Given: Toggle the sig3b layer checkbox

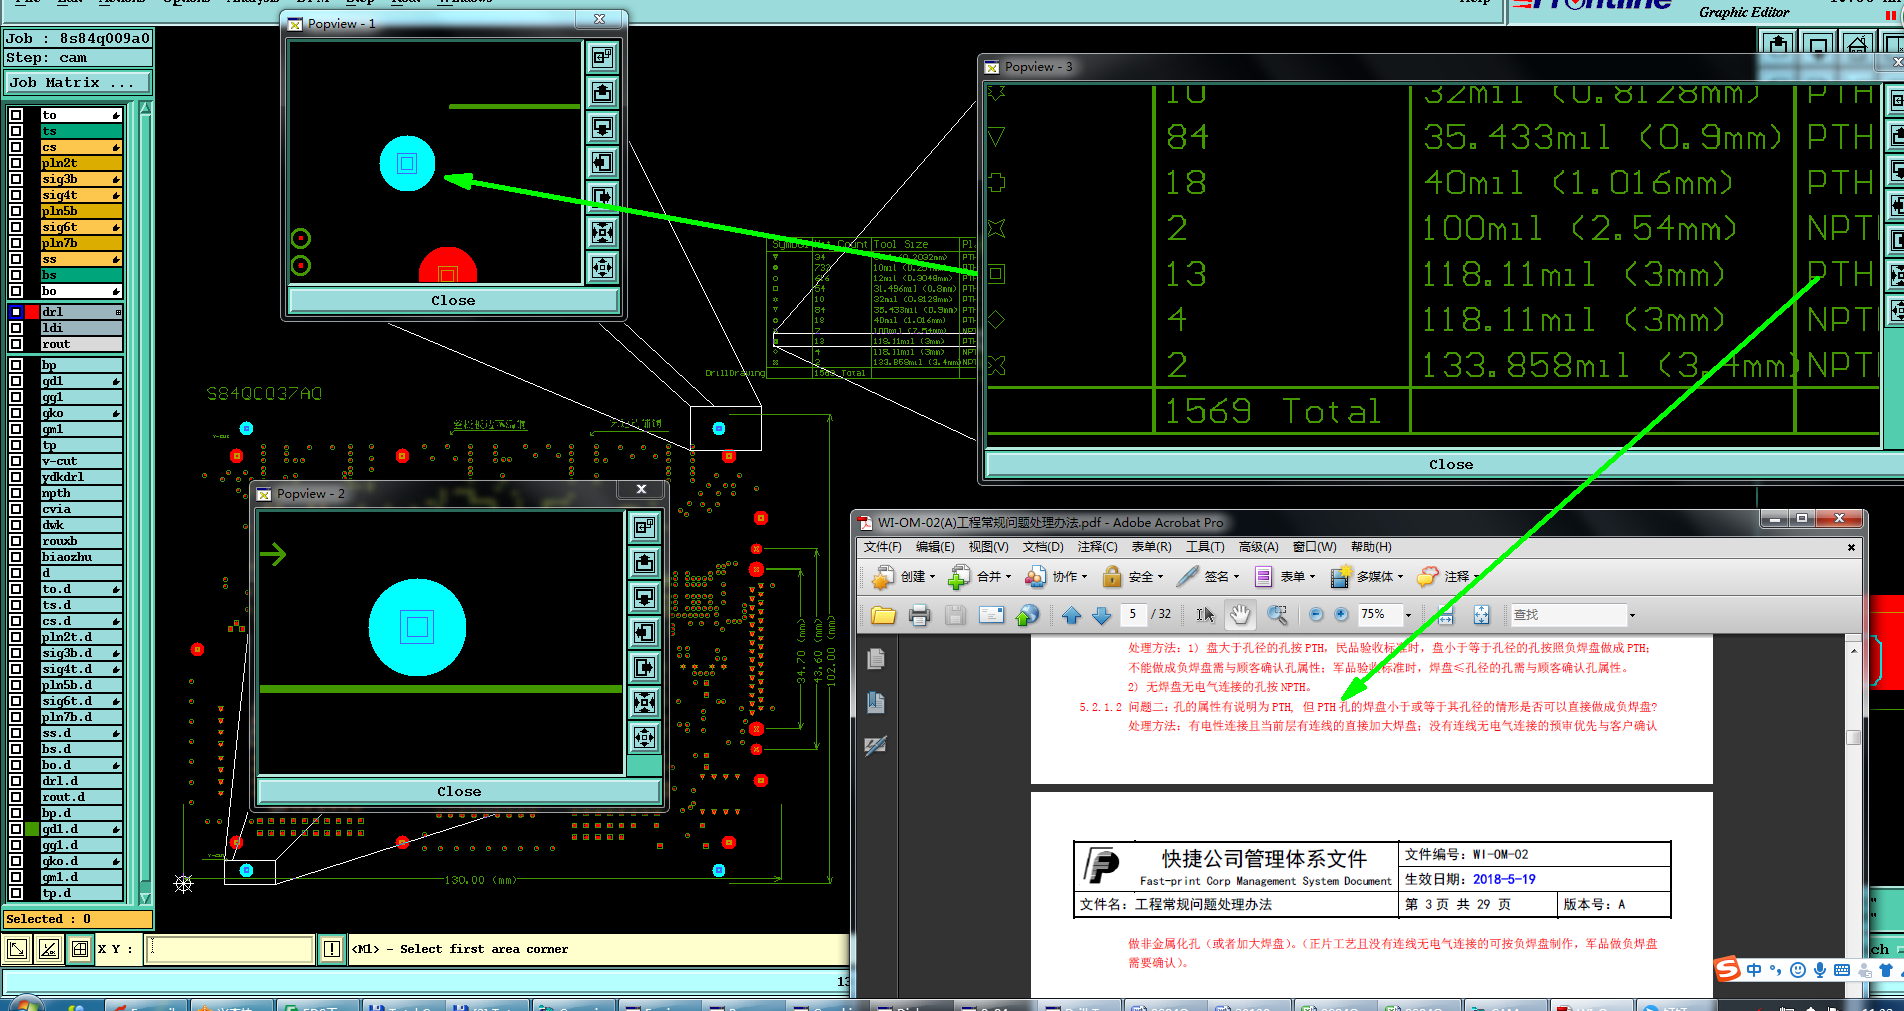Looking at the screenshot, I should coord(16,179).
